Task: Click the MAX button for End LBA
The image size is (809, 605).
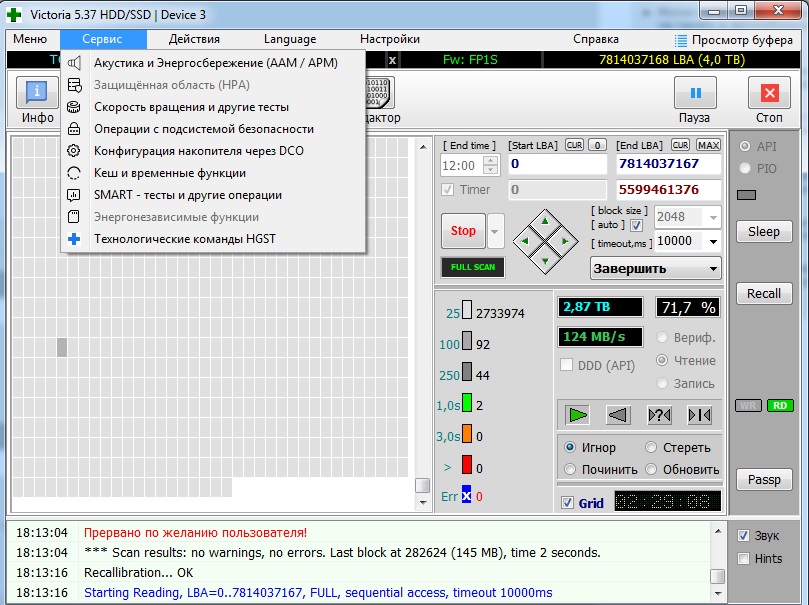Action: coord(708,145)
